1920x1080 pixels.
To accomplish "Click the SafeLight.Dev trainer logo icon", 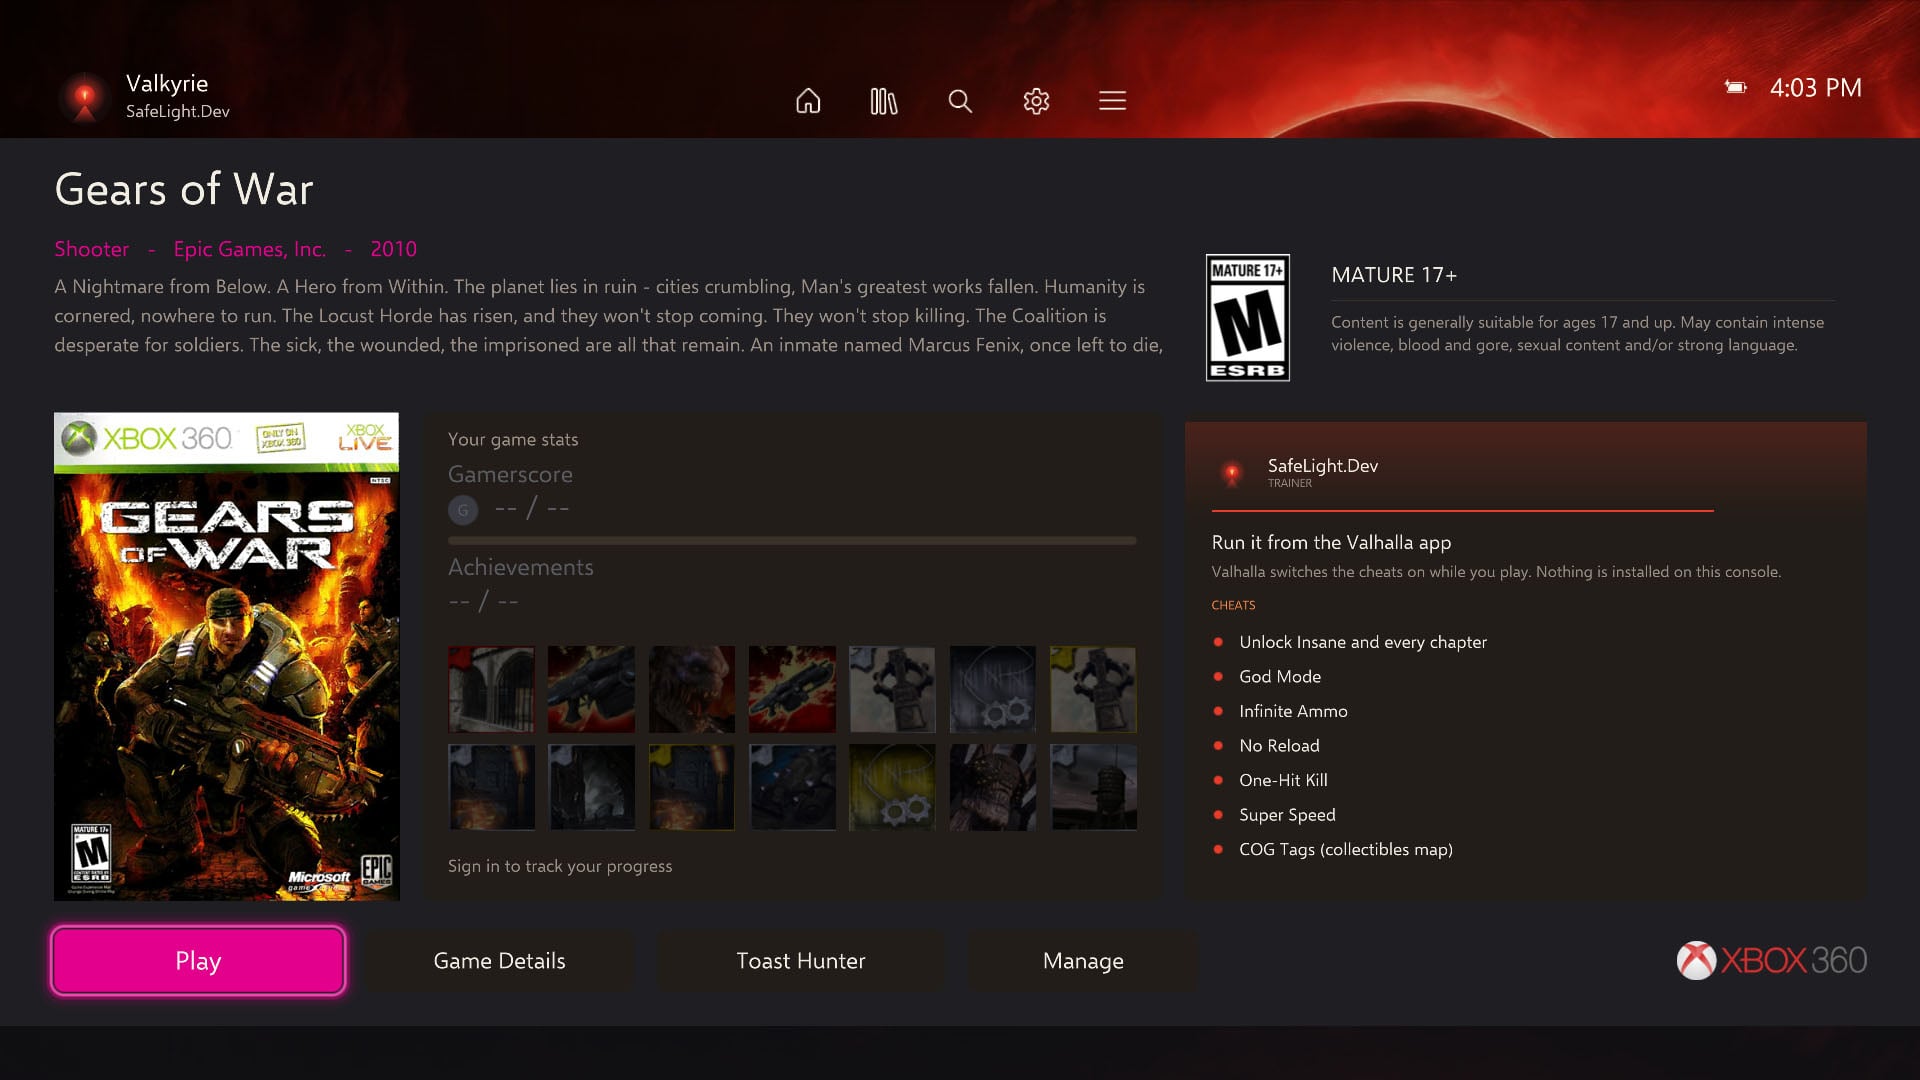I will pos(1232,472).
